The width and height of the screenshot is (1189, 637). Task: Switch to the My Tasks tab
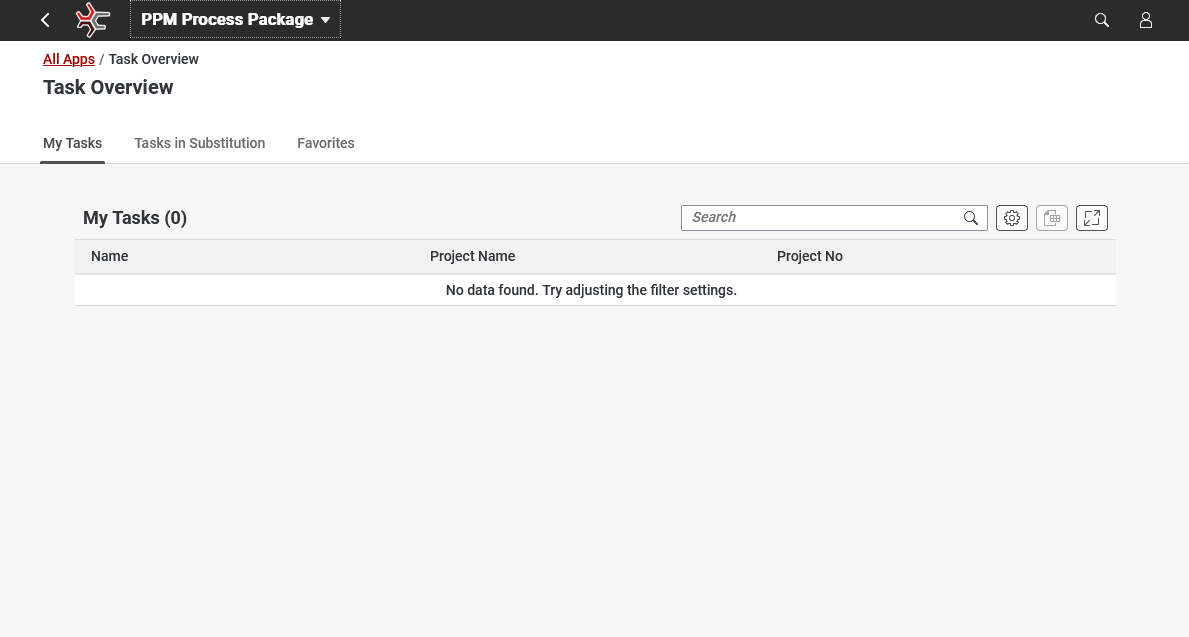coord(72,143)
